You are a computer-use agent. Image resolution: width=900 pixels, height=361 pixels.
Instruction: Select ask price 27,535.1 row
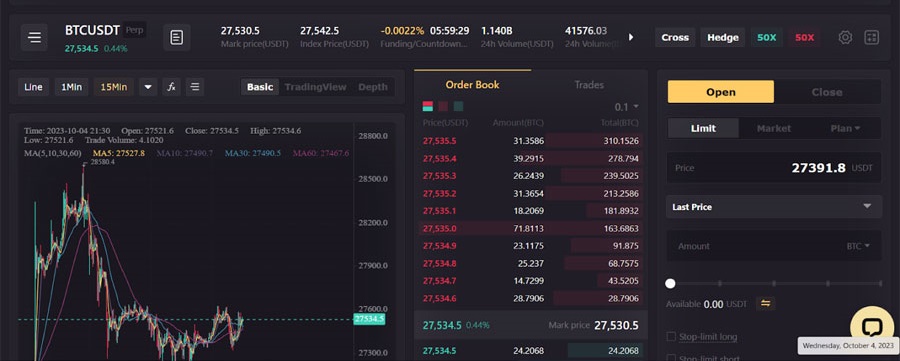click(x=531, y=211)
